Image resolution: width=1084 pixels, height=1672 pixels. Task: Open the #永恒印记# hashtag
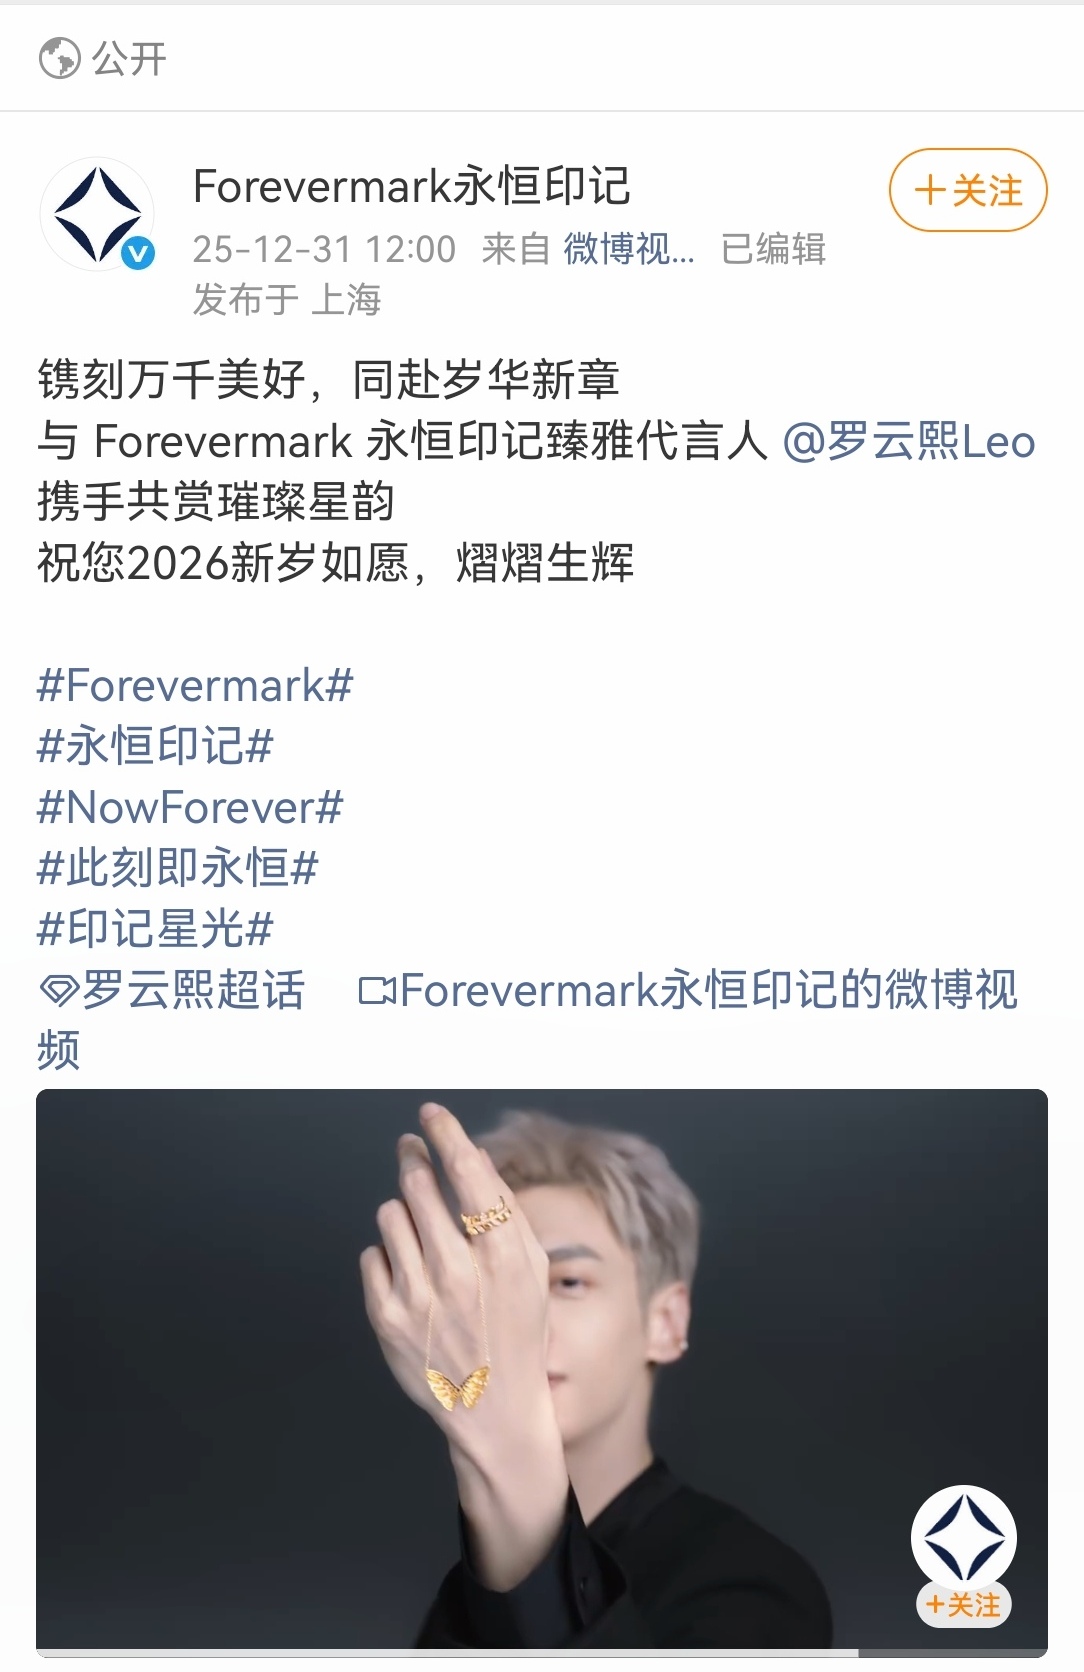pyautogui.click(x=155, y=747)
